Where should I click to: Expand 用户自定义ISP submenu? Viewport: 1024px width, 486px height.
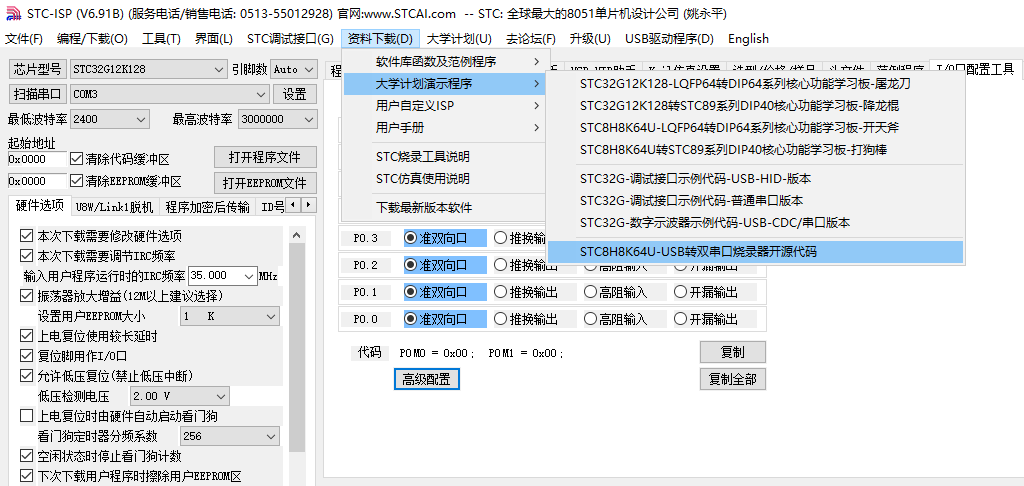446,106
